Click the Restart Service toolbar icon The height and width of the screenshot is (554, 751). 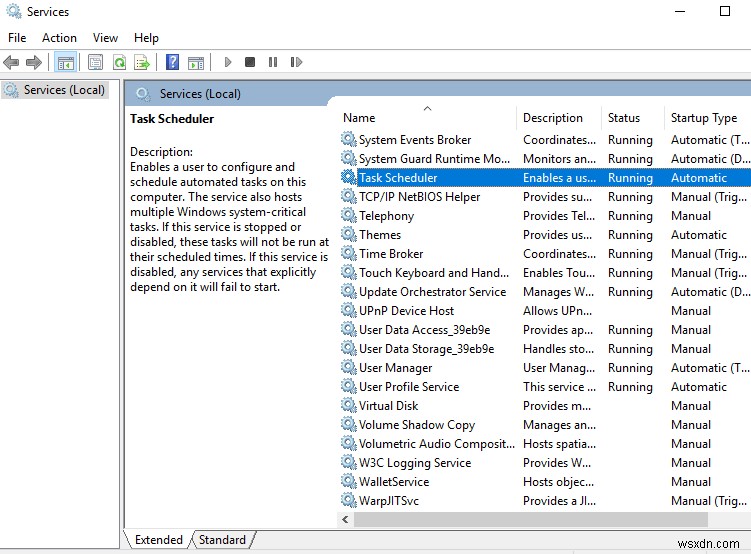(295, 62)
